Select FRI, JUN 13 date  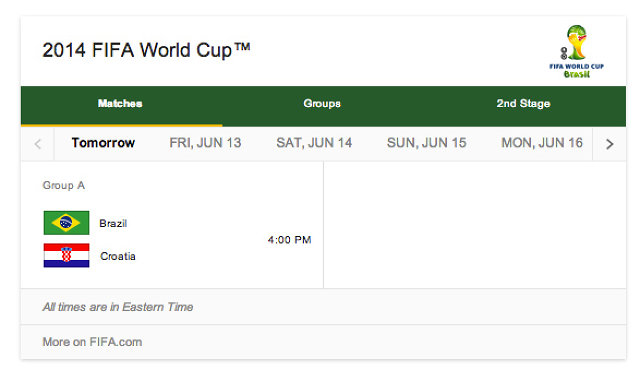pyautogui.click(x=205, y=143)
